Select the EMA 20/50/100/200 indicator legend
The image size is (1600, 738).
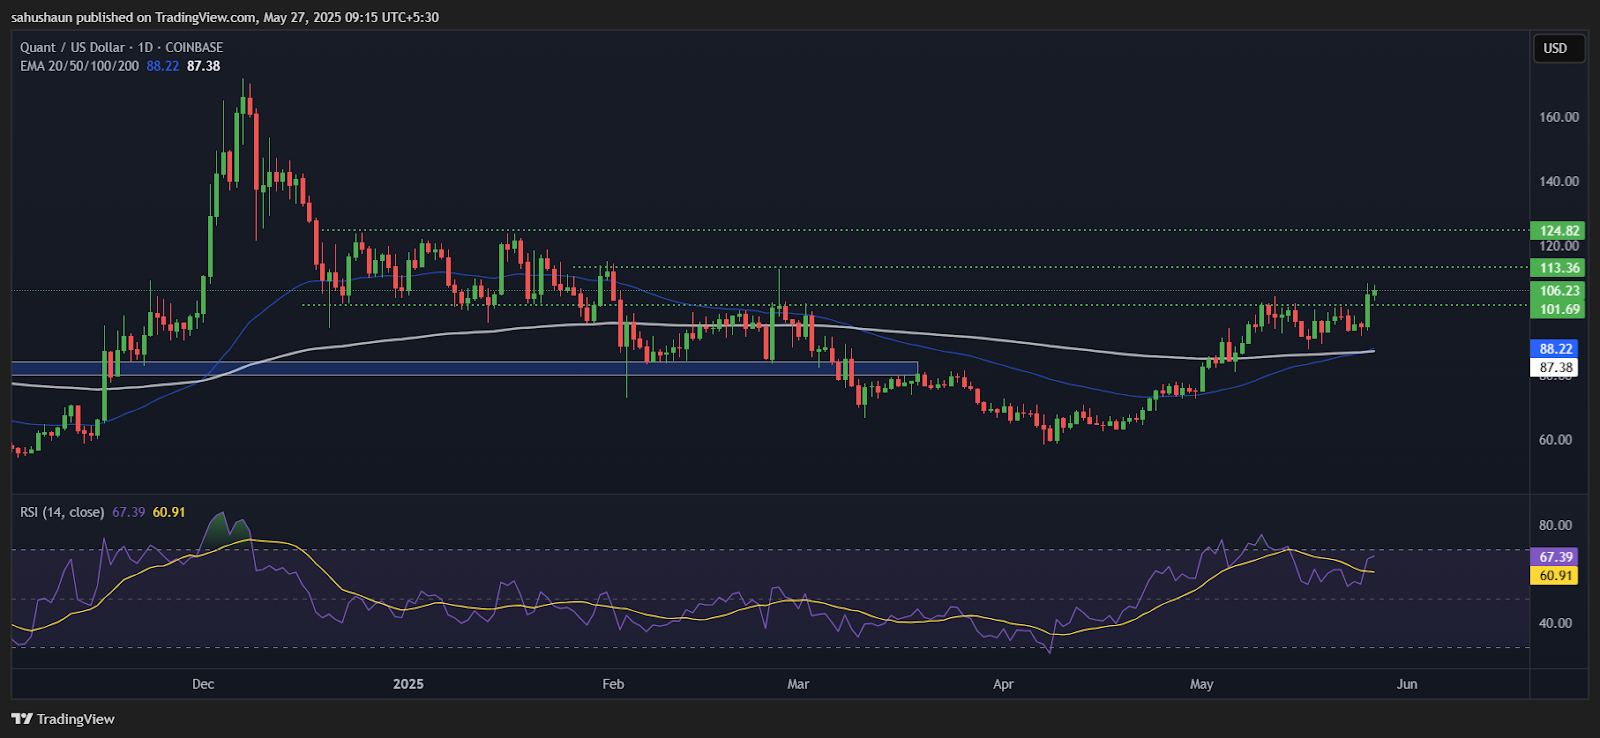click(79, 66)
